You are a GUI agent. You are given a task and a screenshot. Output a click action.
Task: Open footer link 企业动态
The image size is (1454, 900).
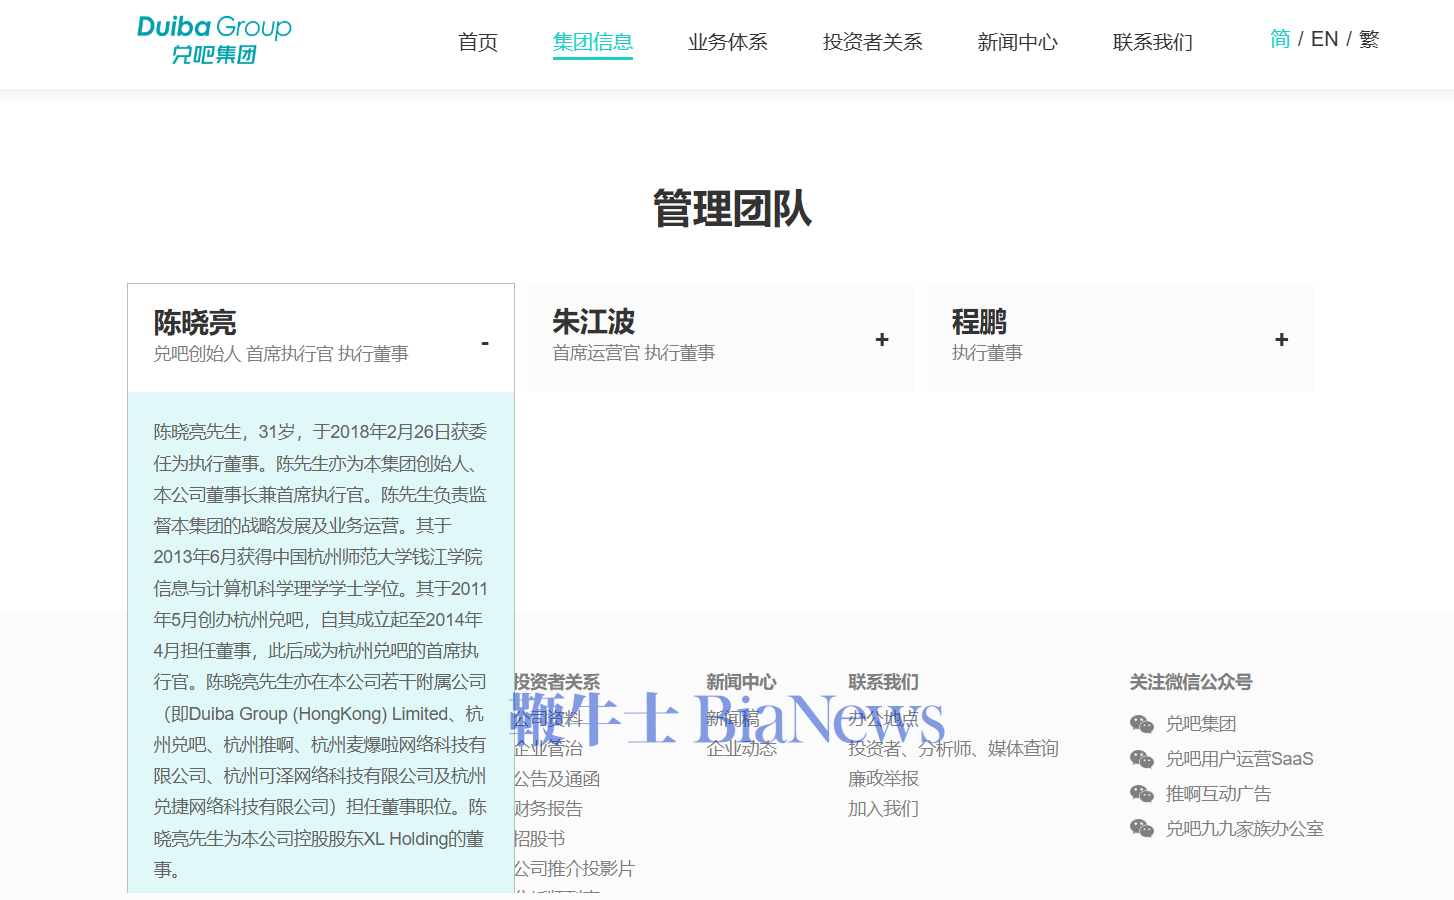(741, 749)
